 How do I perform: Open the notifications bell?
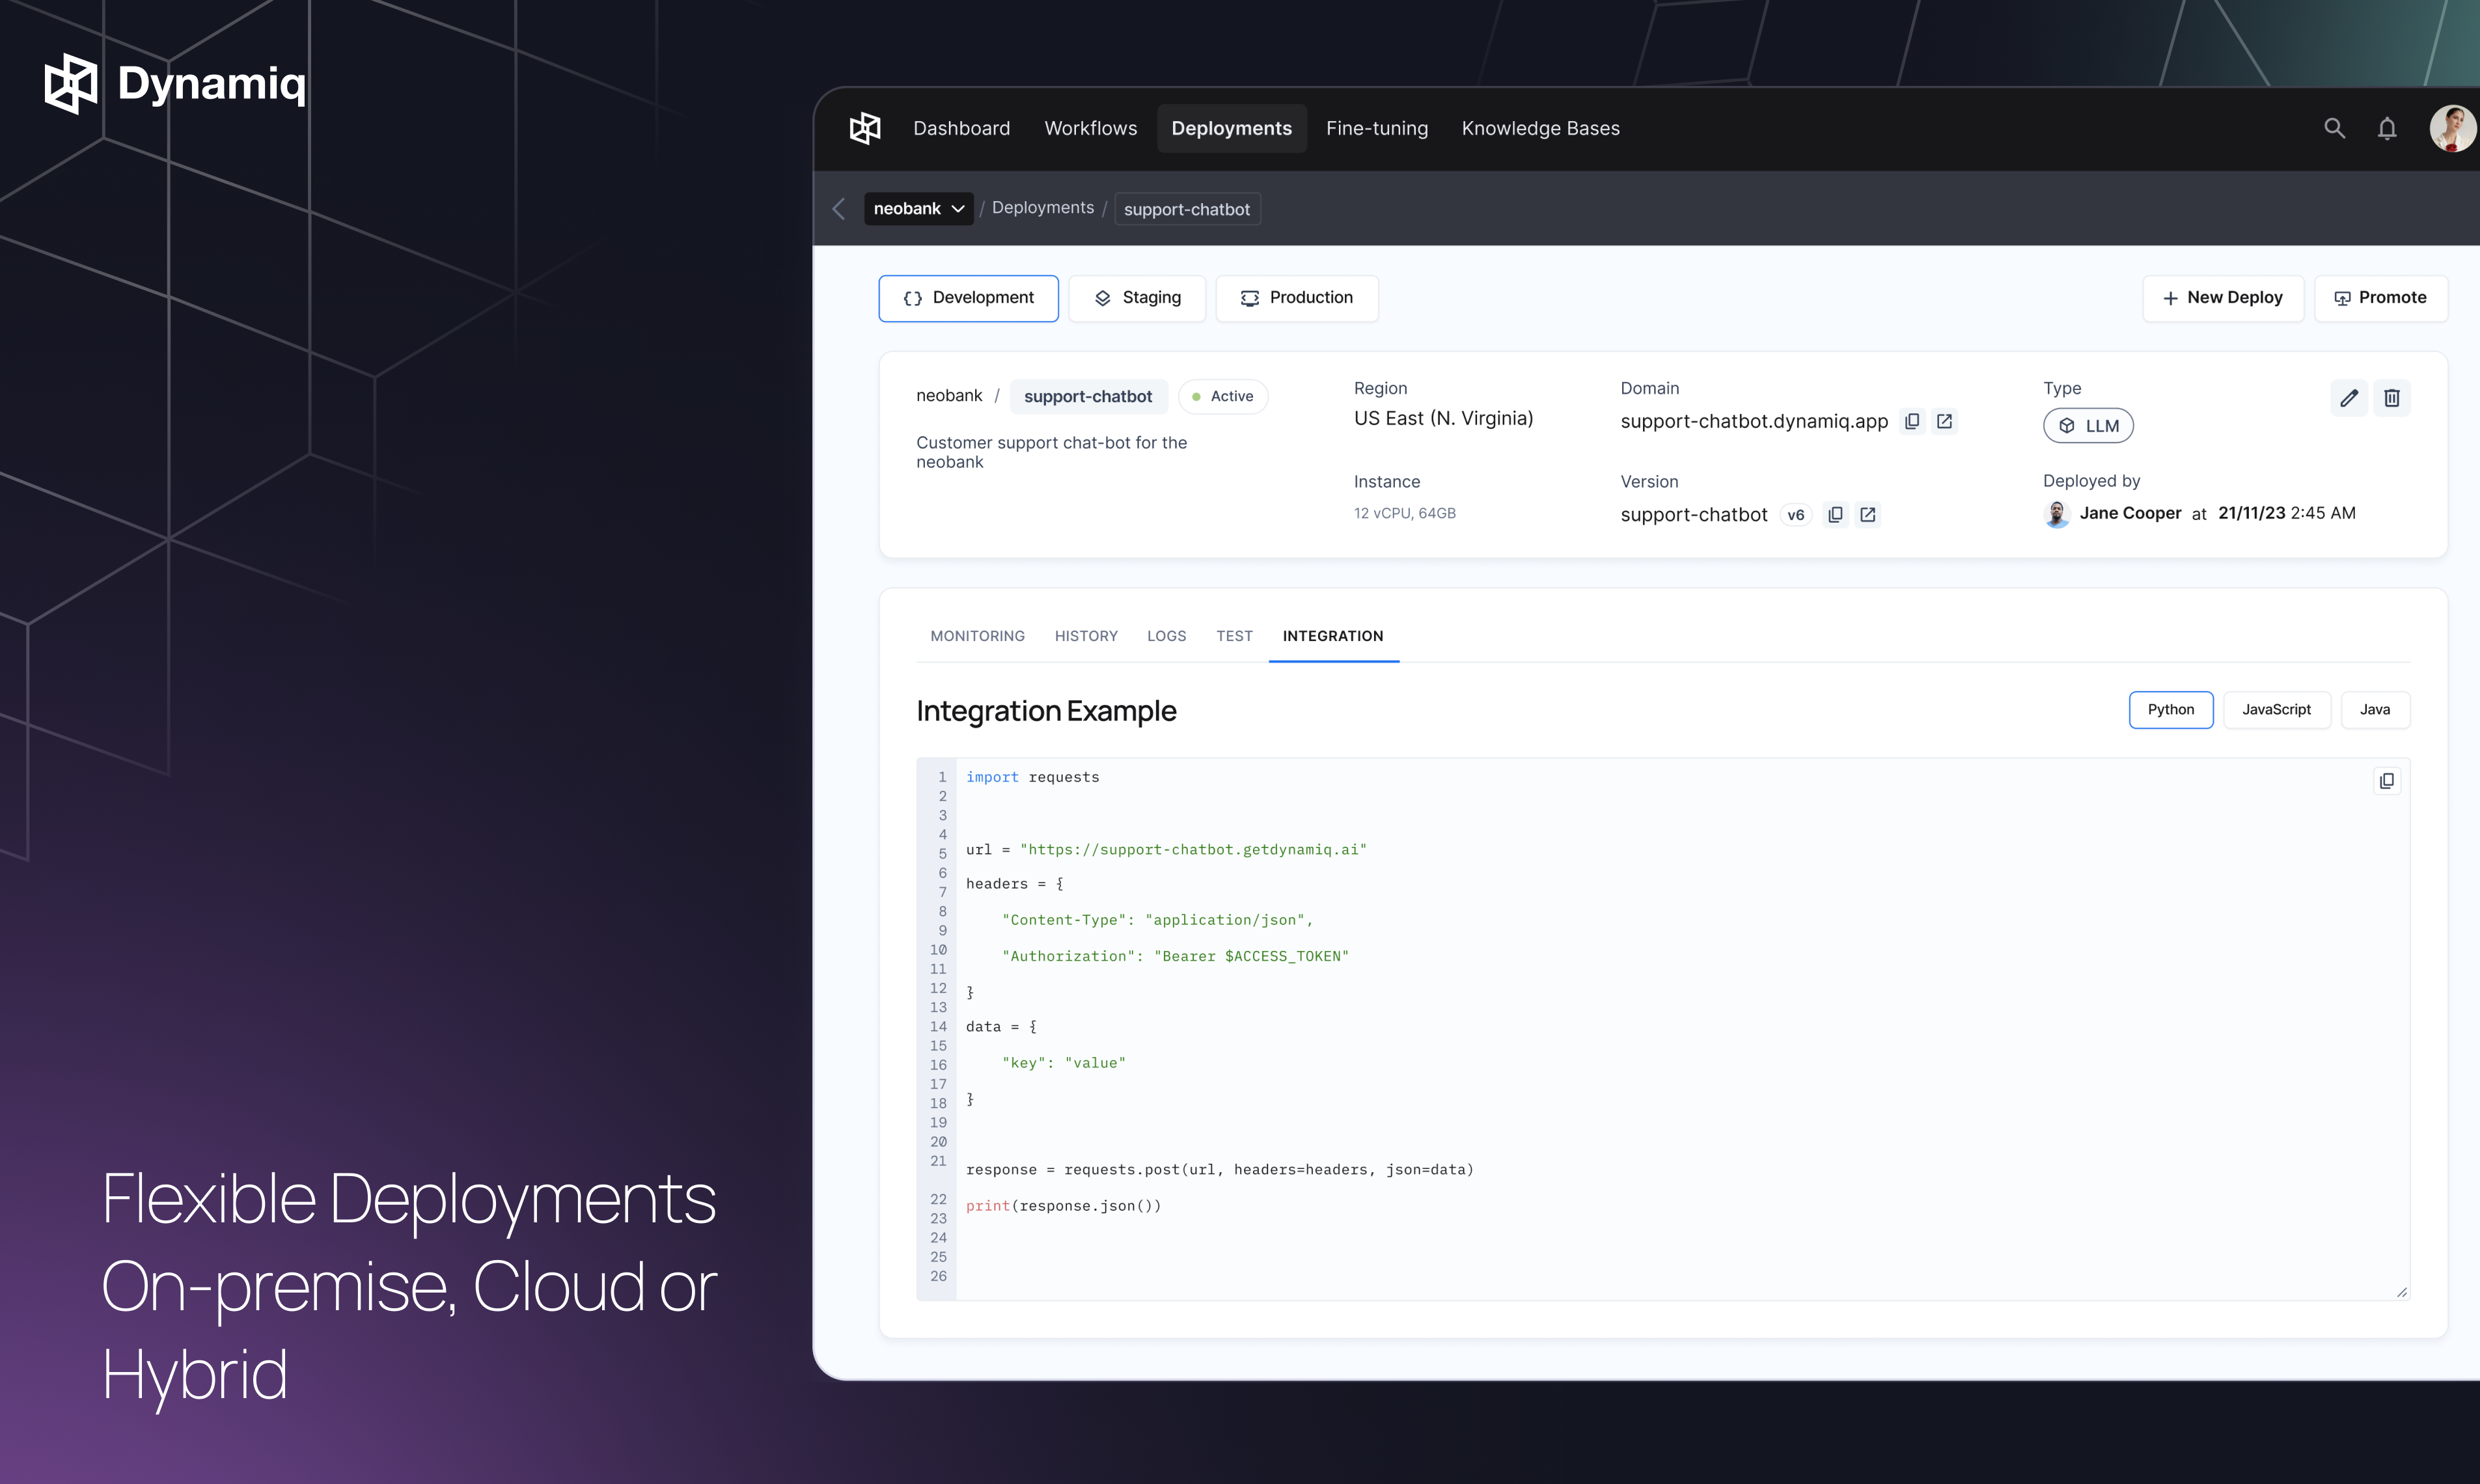(2387, 128)
